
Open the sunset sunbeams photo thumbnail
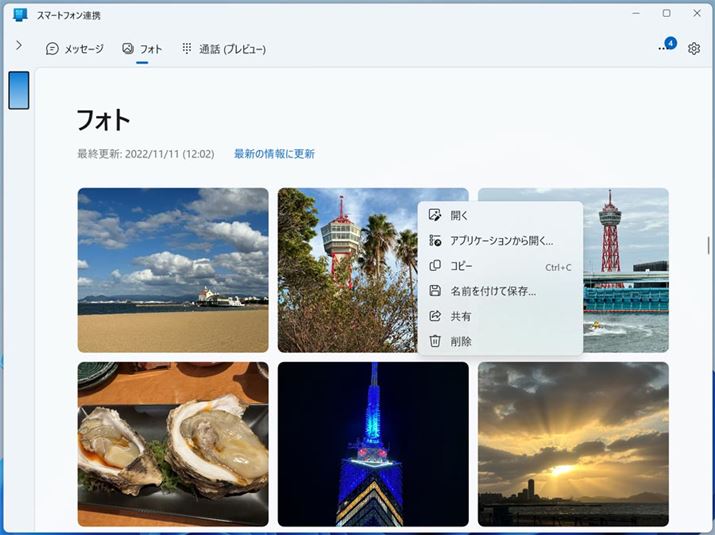coord(573,444)
